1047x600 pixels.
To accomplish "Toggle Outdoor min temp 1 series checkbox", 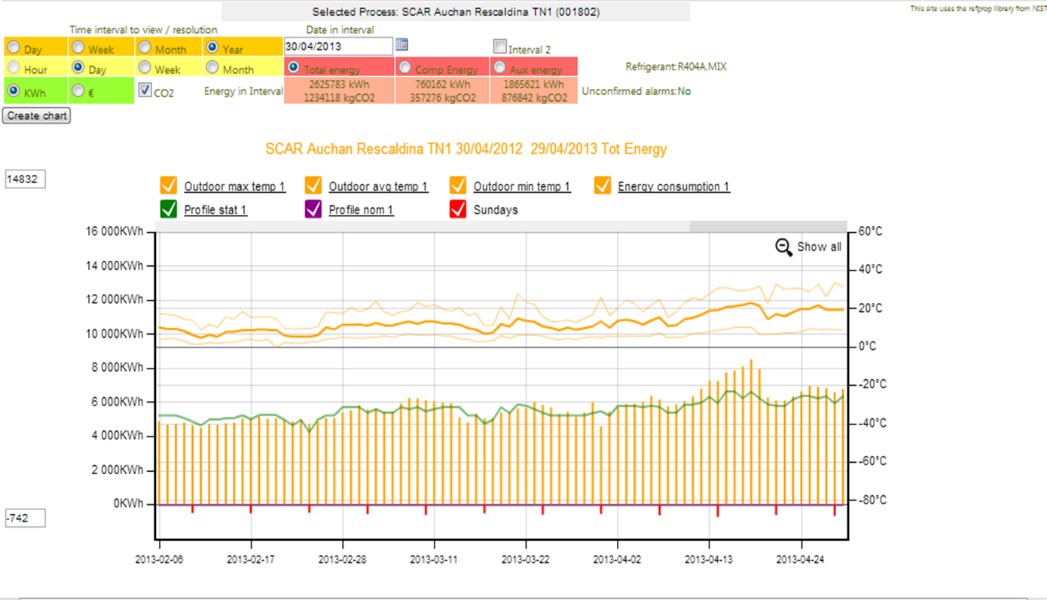I will (458, 185).
